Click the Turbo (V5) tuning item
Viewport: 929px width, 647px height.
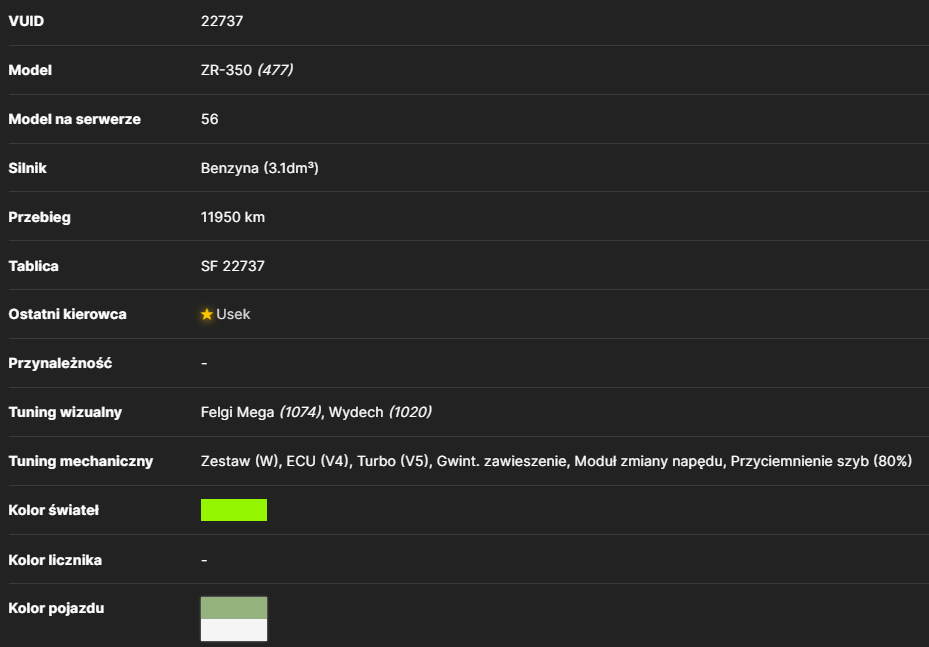(x=393, y=461)
